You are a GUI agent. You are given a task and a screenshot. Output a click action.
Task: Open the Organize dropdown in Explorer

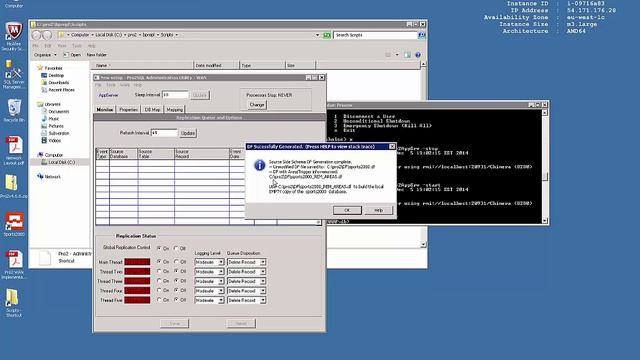[x=45, y=55]
